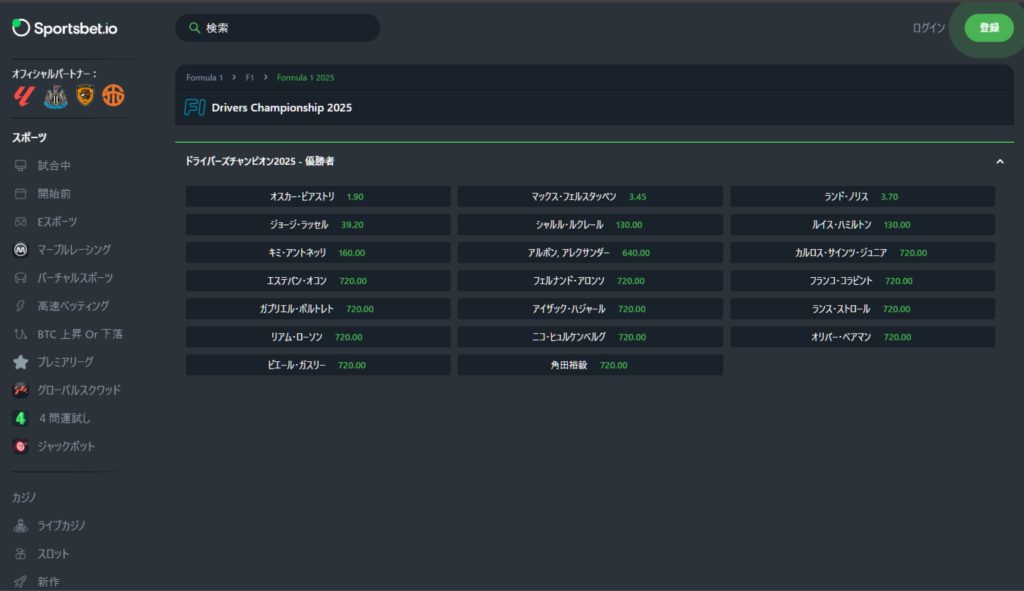This screenshot has width=1024, height=591.
Task: Click the Sportsbet.io logo
Action: [65, 28]
